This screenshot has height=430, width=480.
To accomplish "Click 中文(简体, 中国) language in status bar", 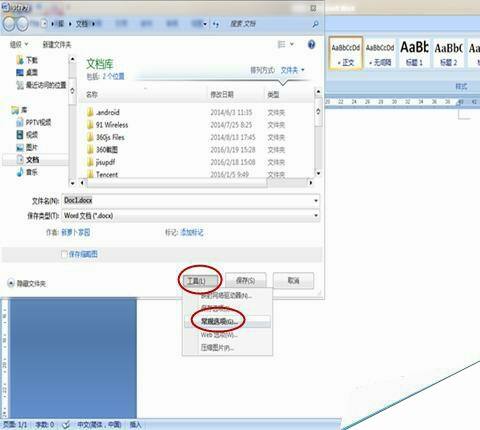I will [99, 425].
